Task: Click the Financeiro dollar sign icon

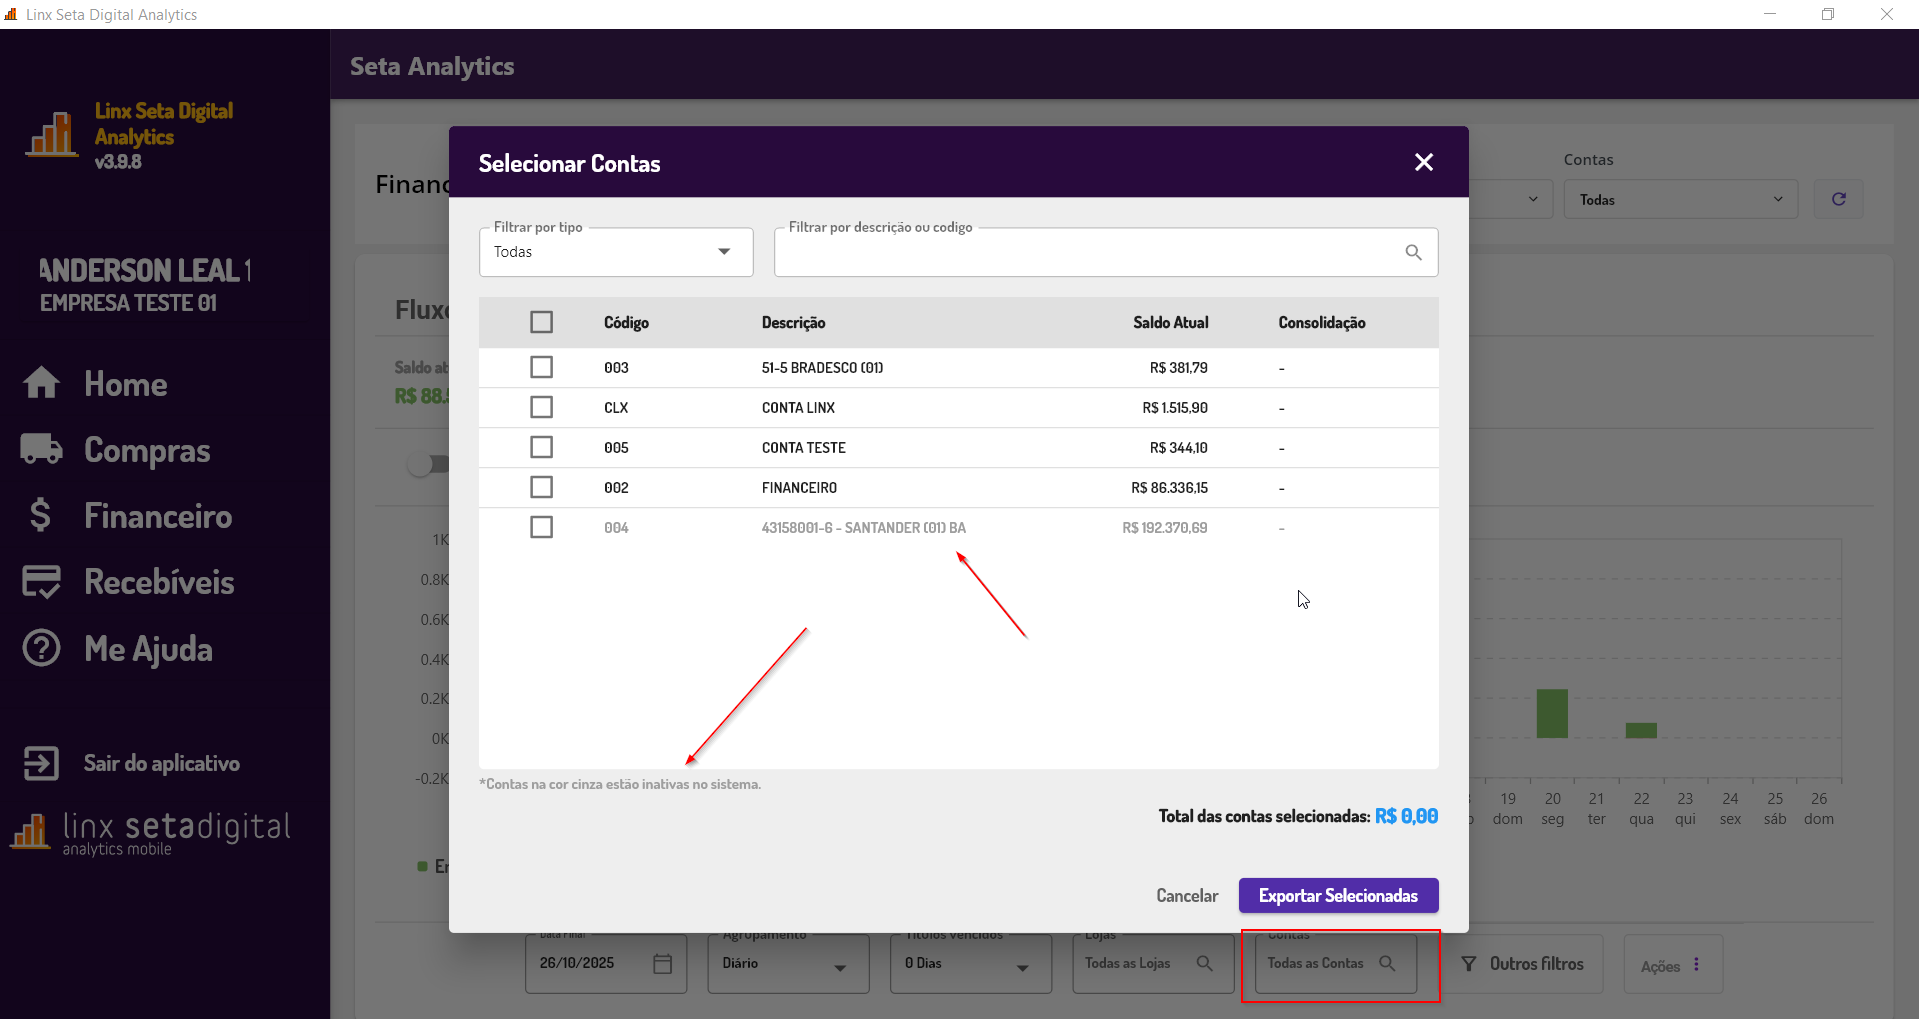Action: pos(40,515)
